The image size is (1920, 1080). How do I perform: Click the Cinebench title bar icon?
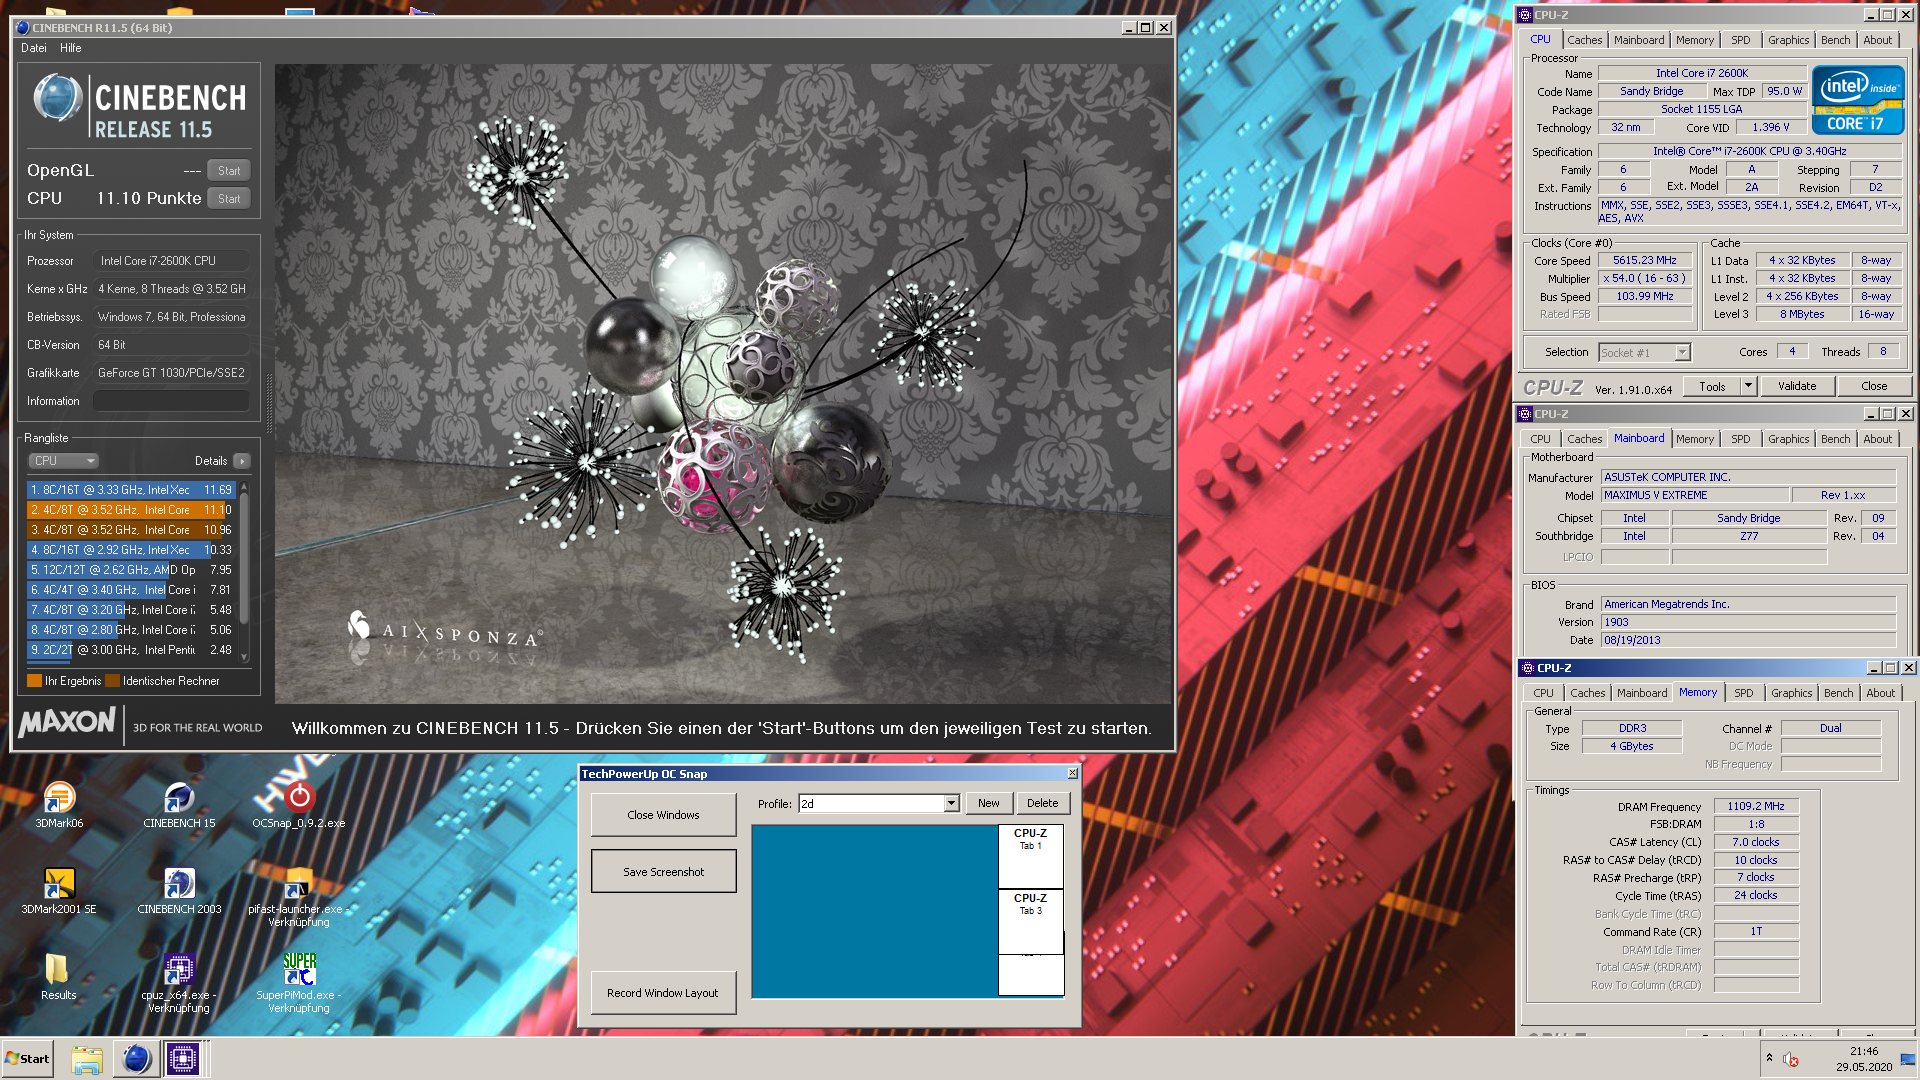22,28
